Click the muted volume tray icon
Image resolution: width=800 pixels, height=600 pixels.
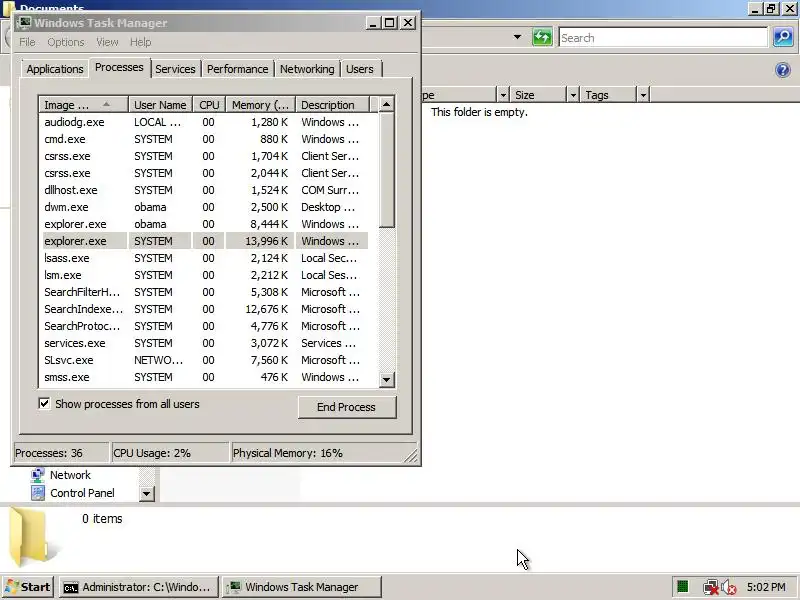[729, 587]
